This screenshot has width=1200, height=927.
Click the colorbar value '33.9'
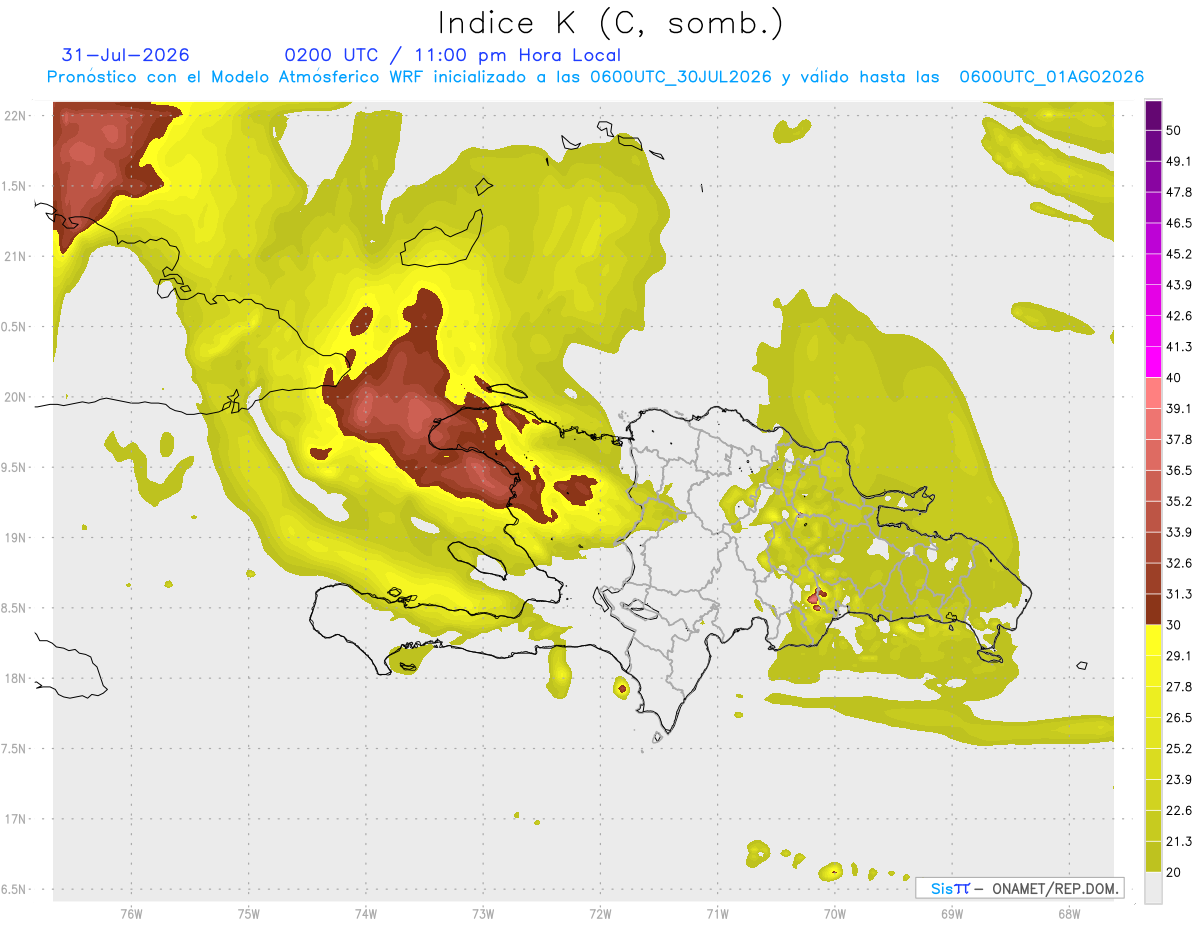[1179, 532]
